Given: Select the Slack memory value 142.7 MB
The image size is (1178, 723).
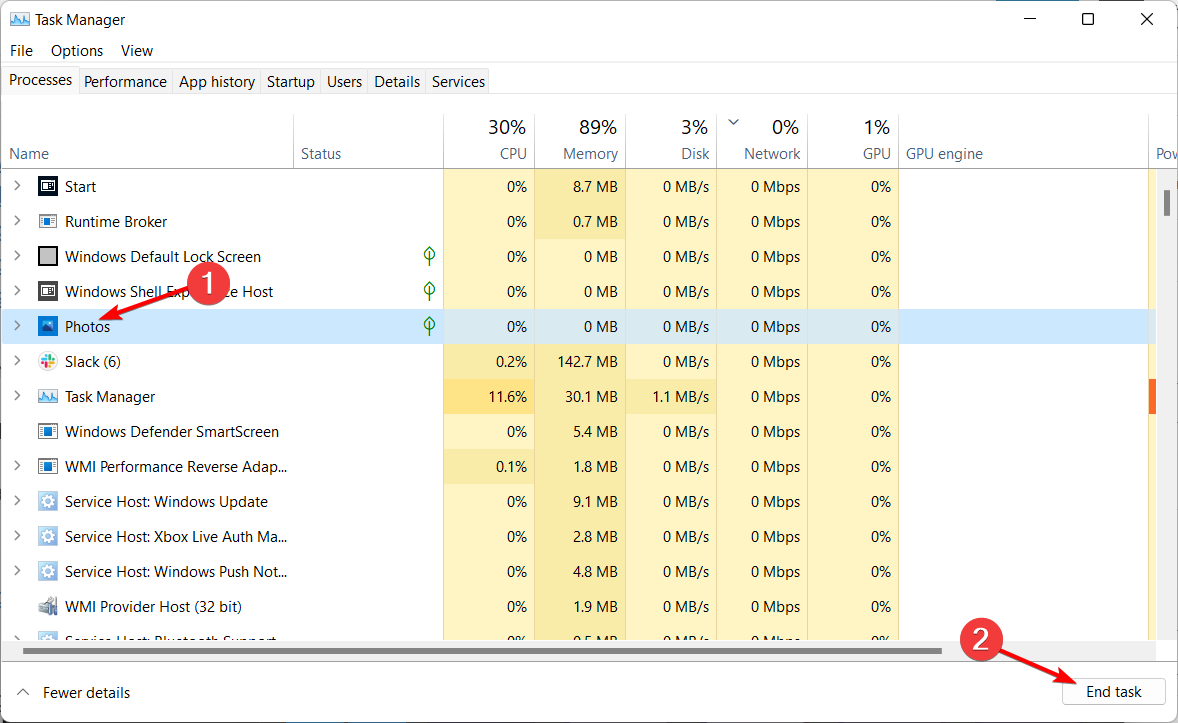Looking at the screenshot, I should [587, 362].
